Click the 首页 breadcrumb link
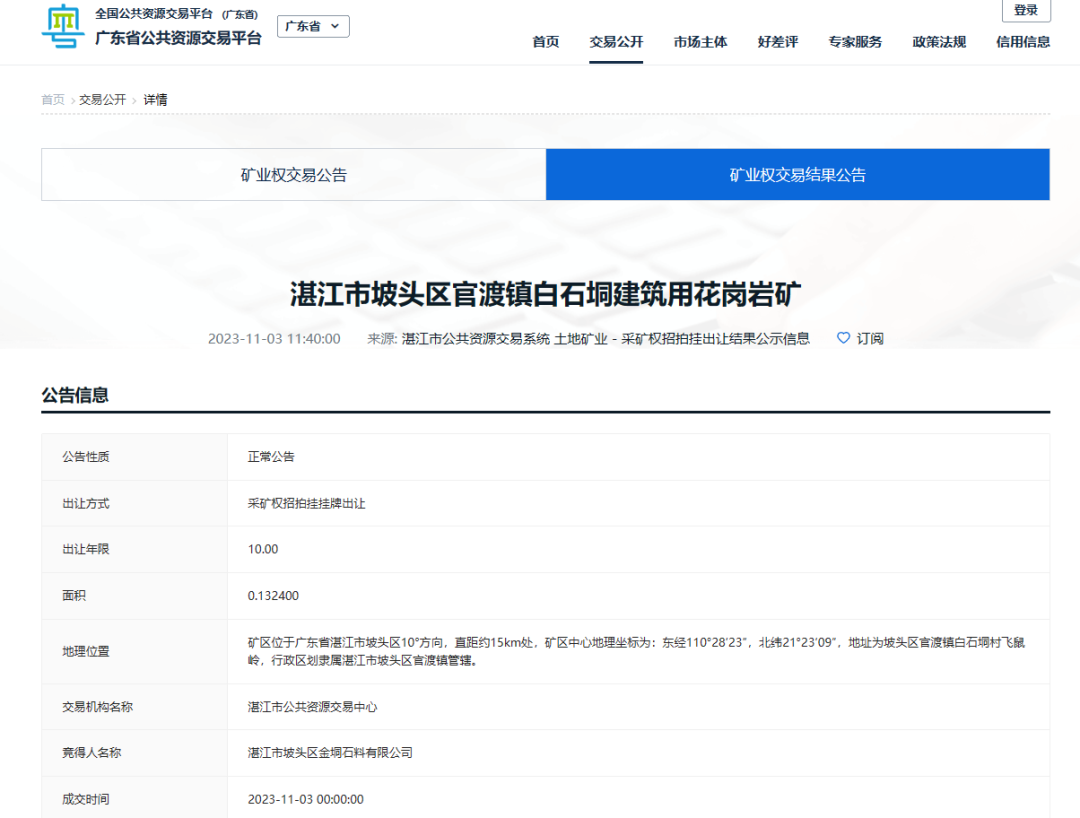The height and width of the screenshot is (818, 1080). (x=52, y=100)
